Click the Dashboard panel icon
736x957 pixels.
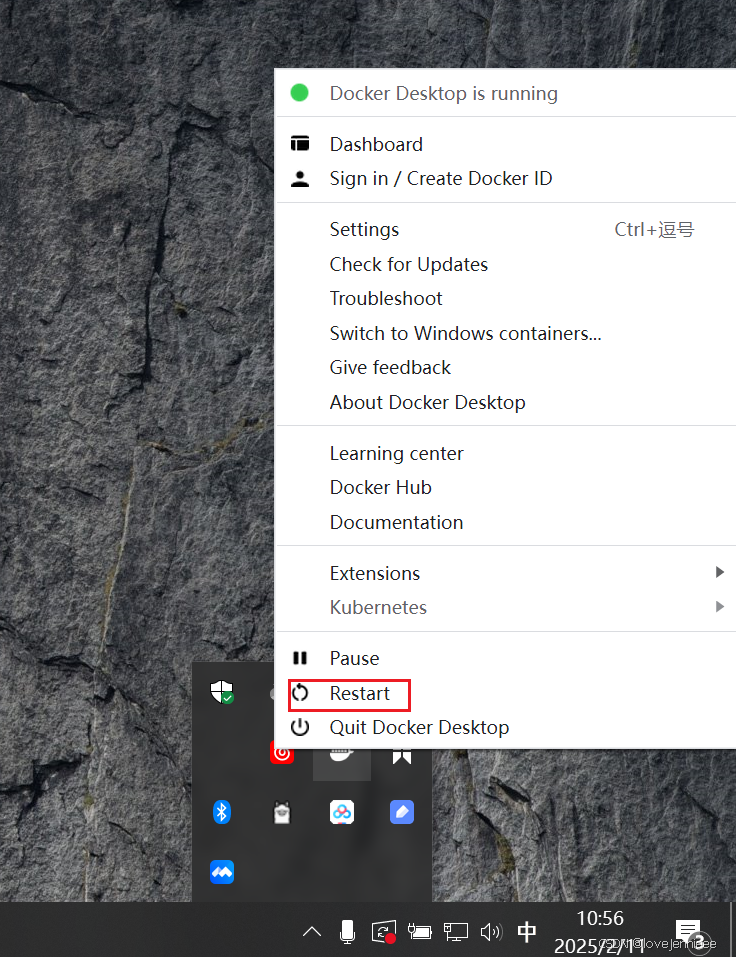[x=300, y=143]
